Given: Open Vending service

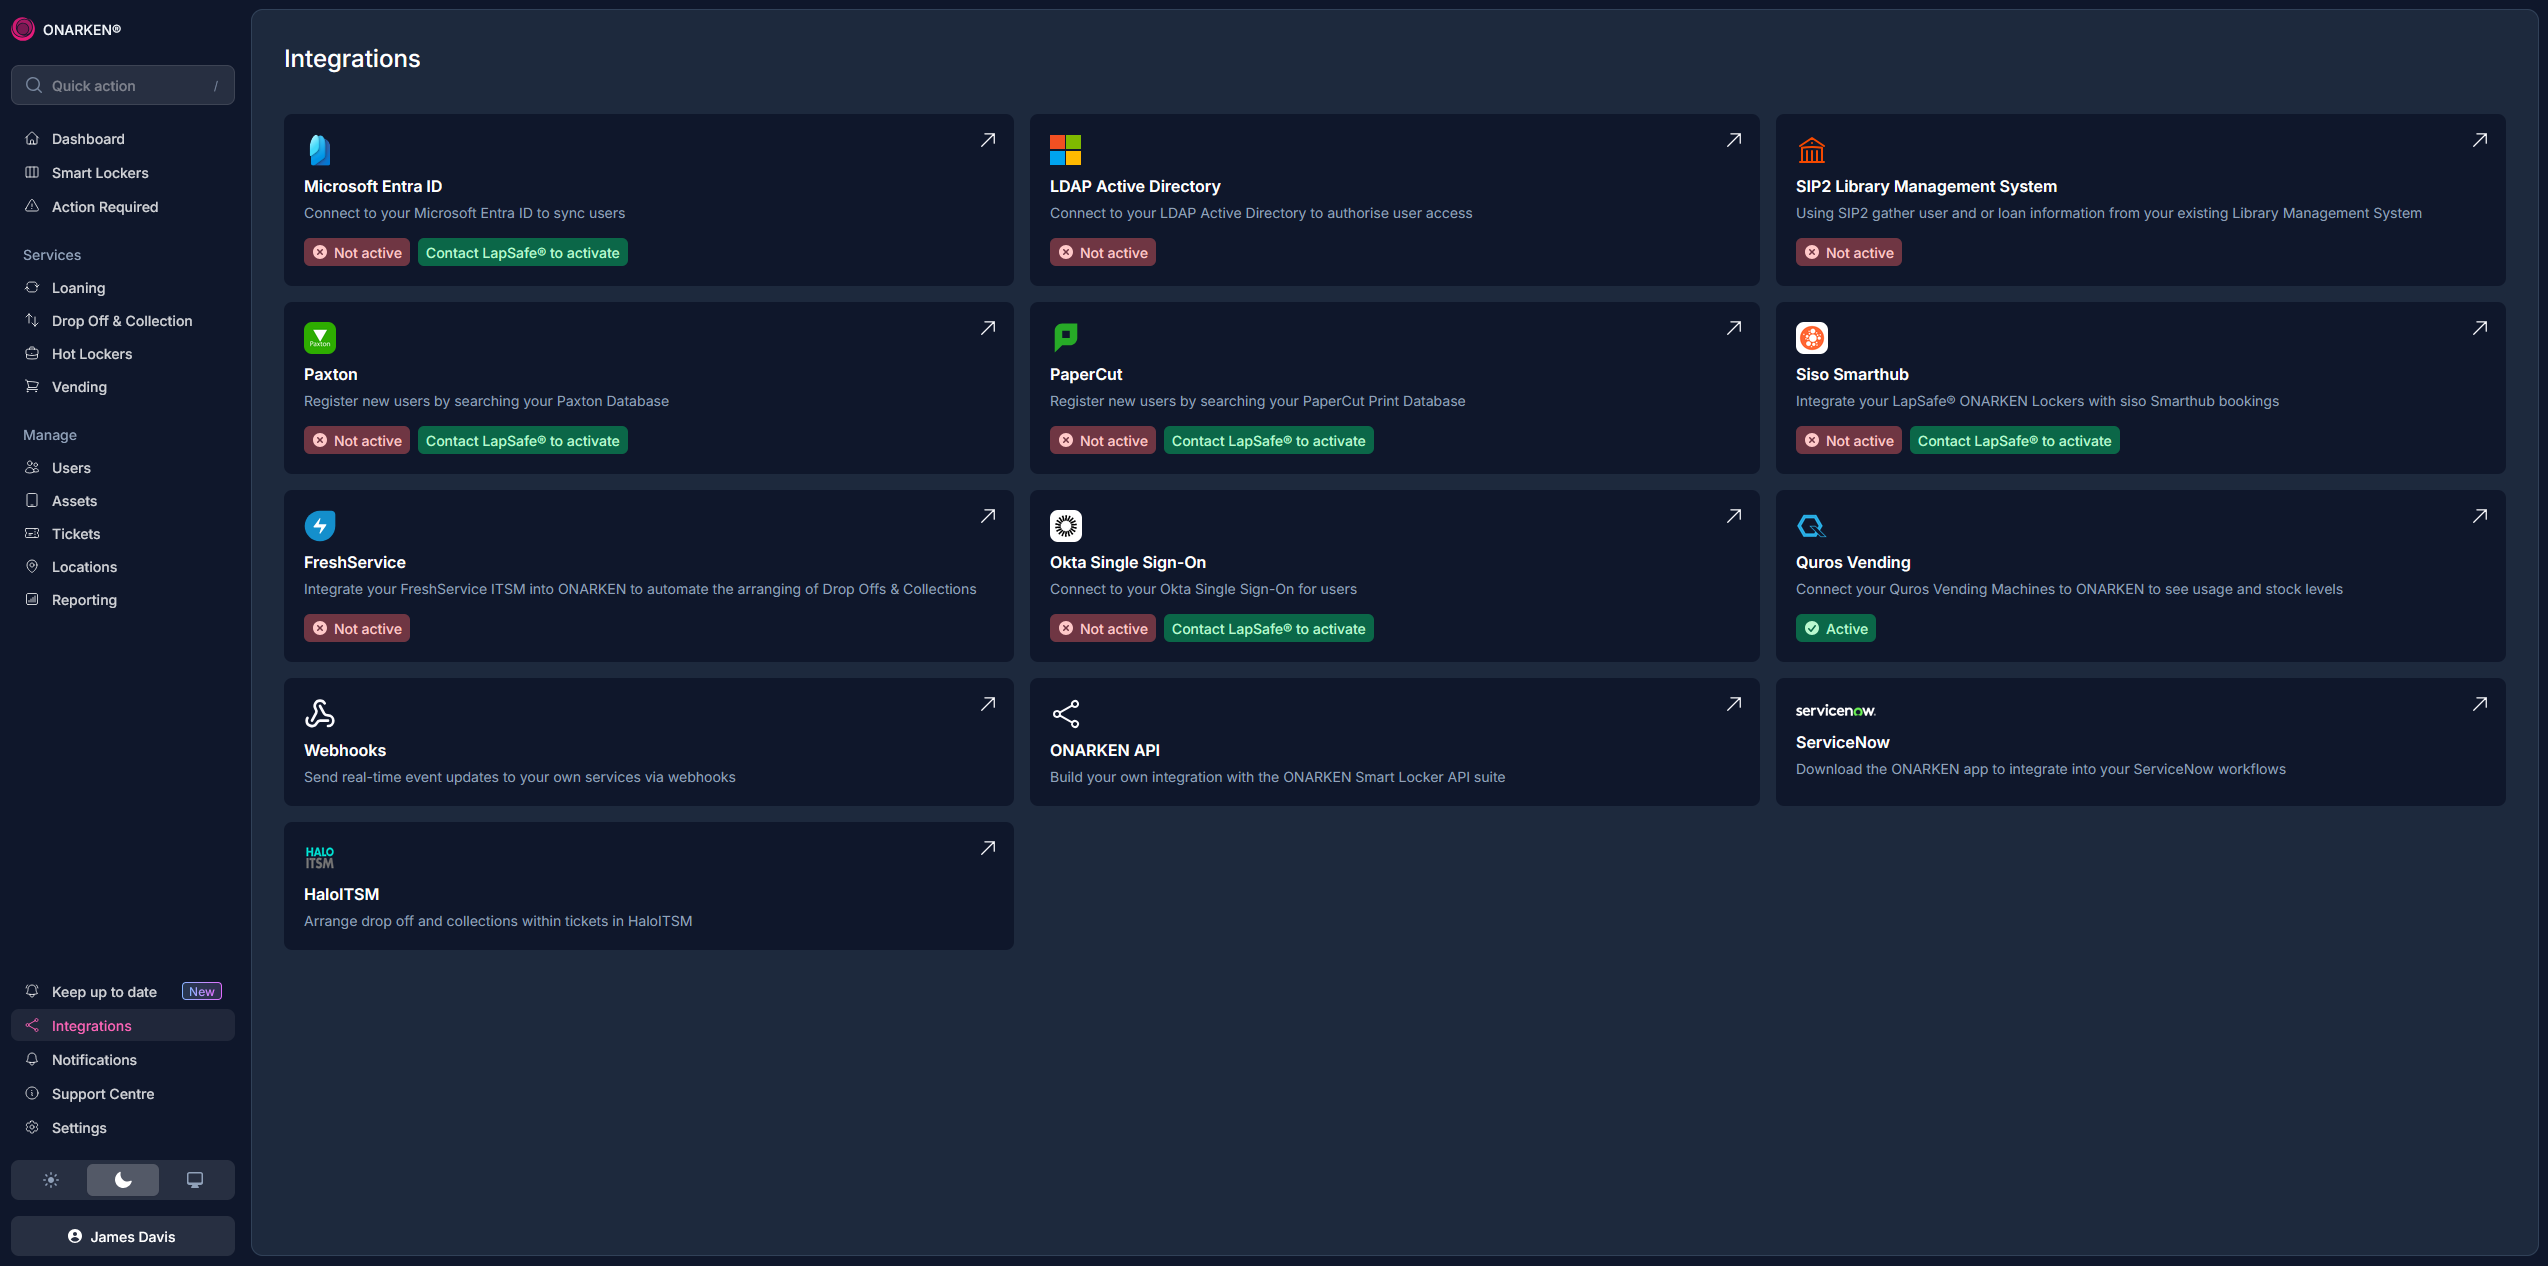Looking at the screenshot, I should pos(123,387).
